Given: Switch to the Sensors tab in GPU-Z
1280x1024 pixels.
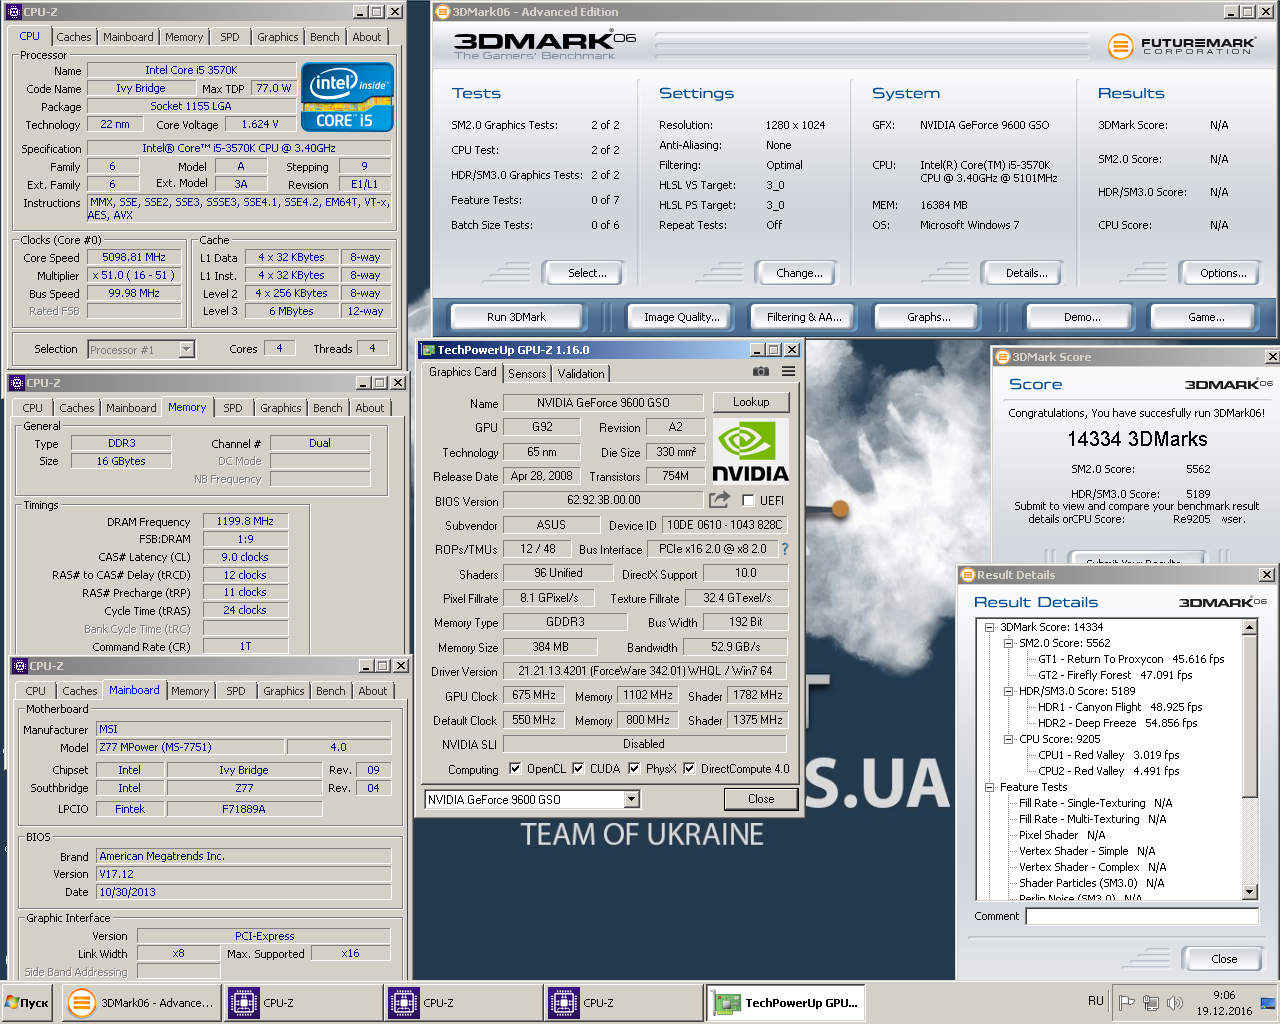Looking at the screenshot, I should click(x=527, y=373).
